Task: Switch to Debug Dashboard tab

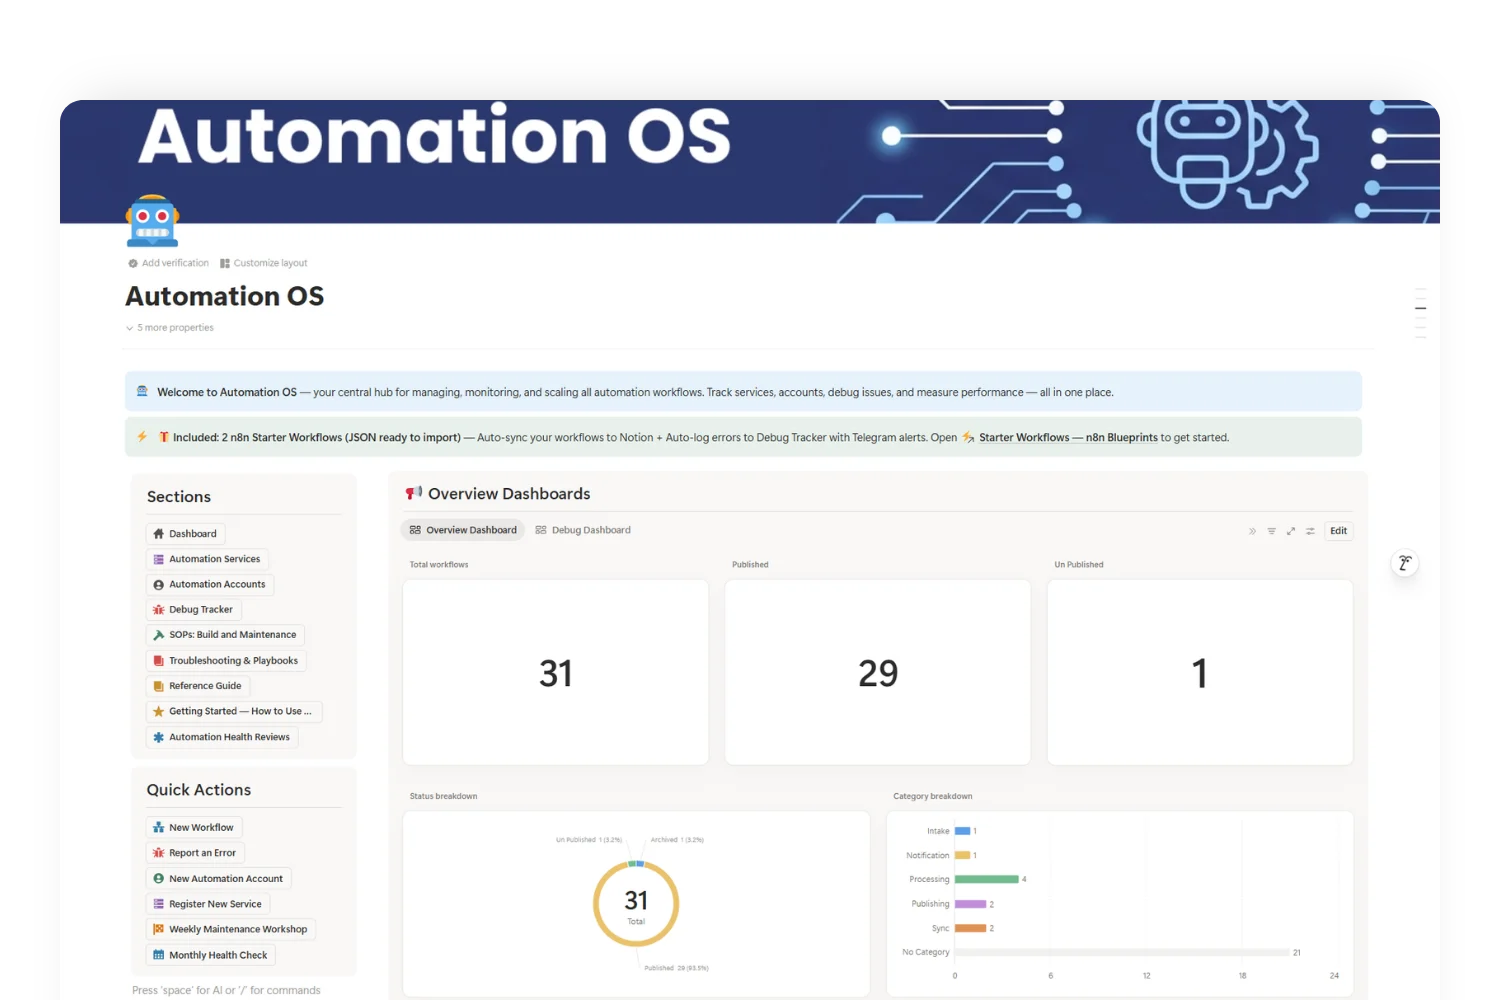Action: tap(583, 530)
